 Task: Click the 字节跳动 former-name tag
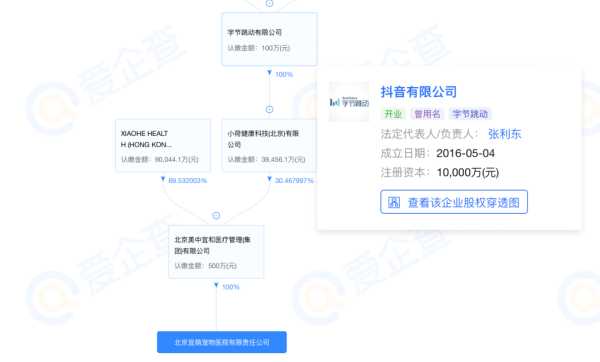tap(470, 114)
